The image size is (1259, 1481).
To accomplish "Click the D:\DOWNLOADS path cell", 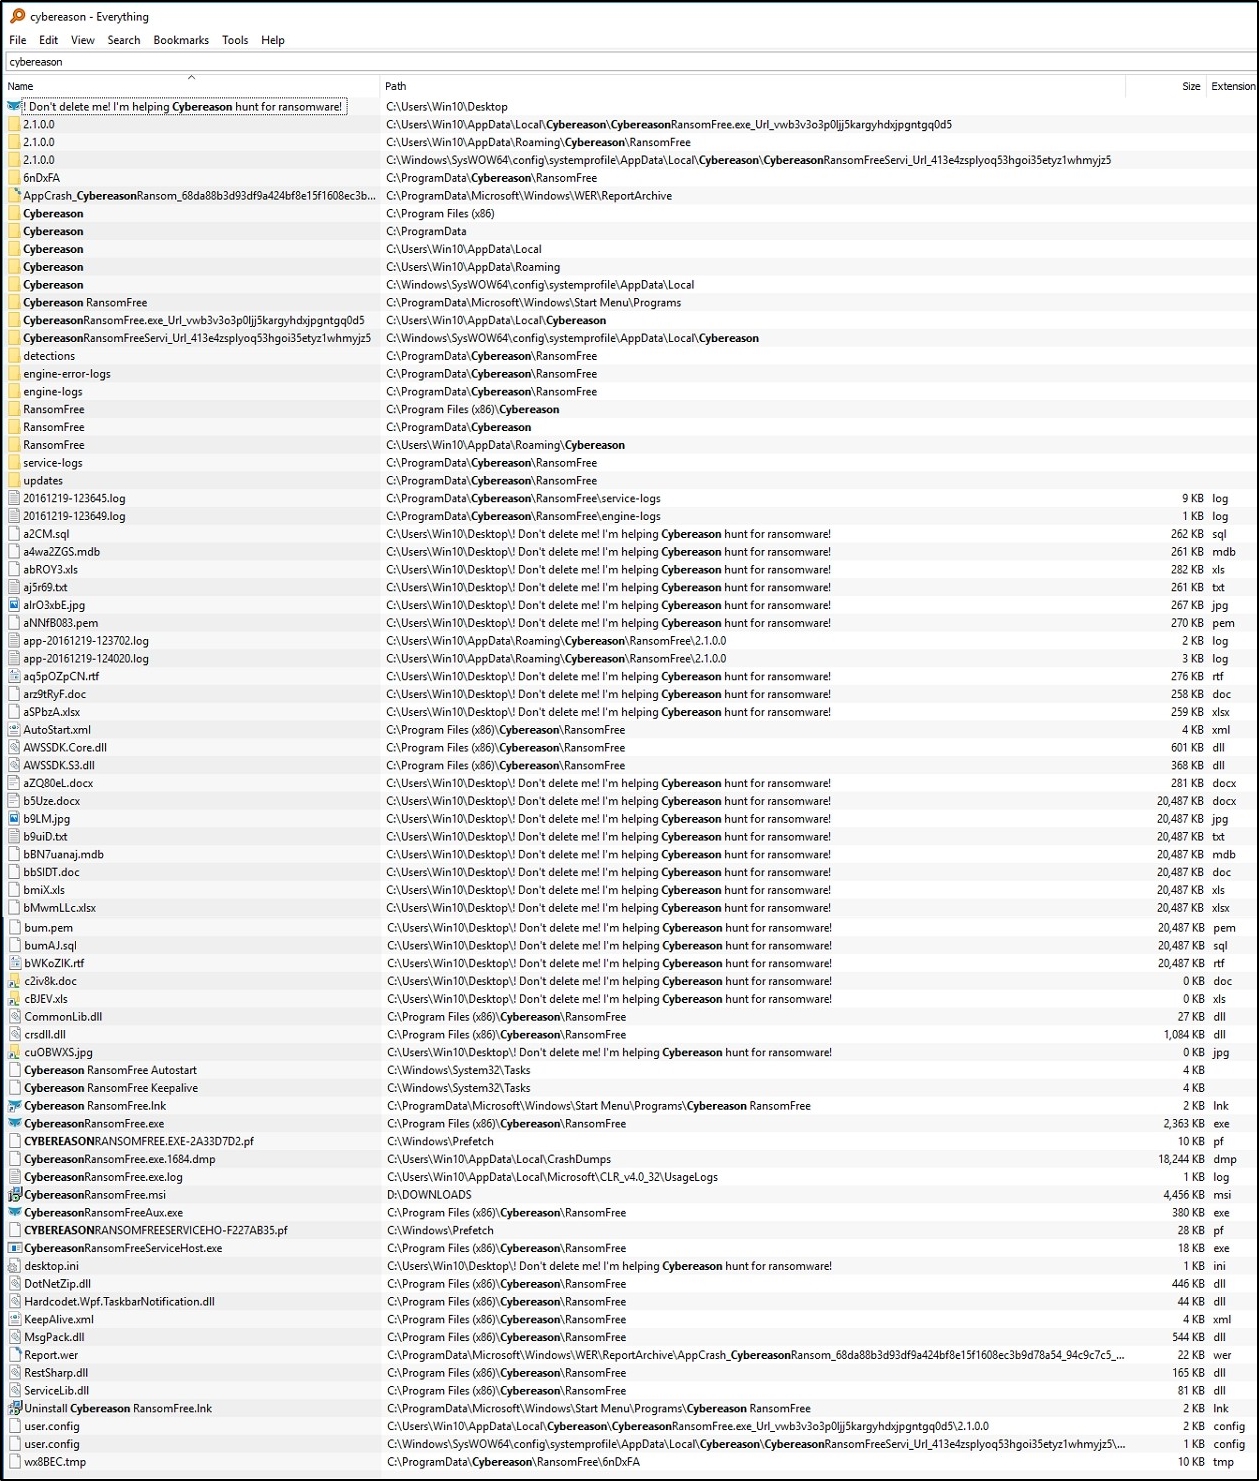I will (x=429, y=1195).
